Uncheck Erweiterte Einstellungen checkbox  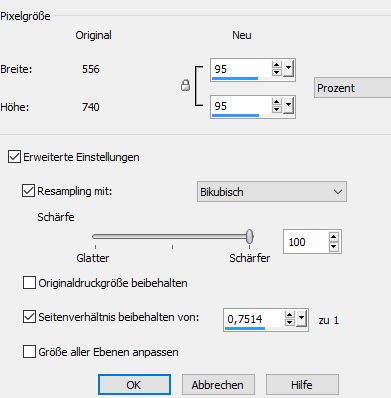click(x=14, y=157)
